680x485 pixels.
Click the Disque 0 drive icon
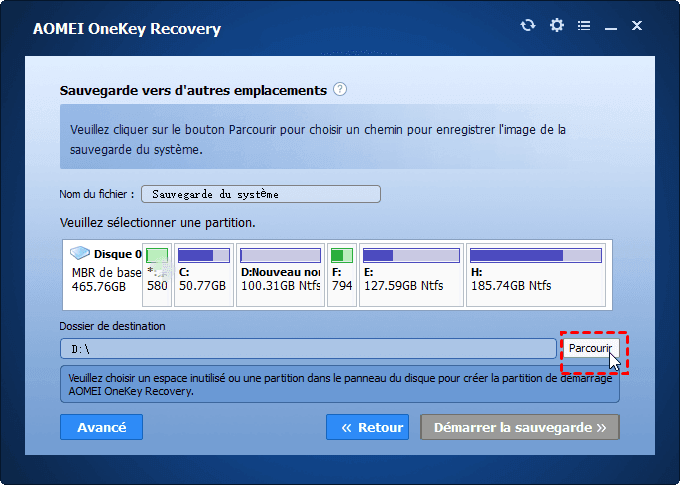click(80, 252)
